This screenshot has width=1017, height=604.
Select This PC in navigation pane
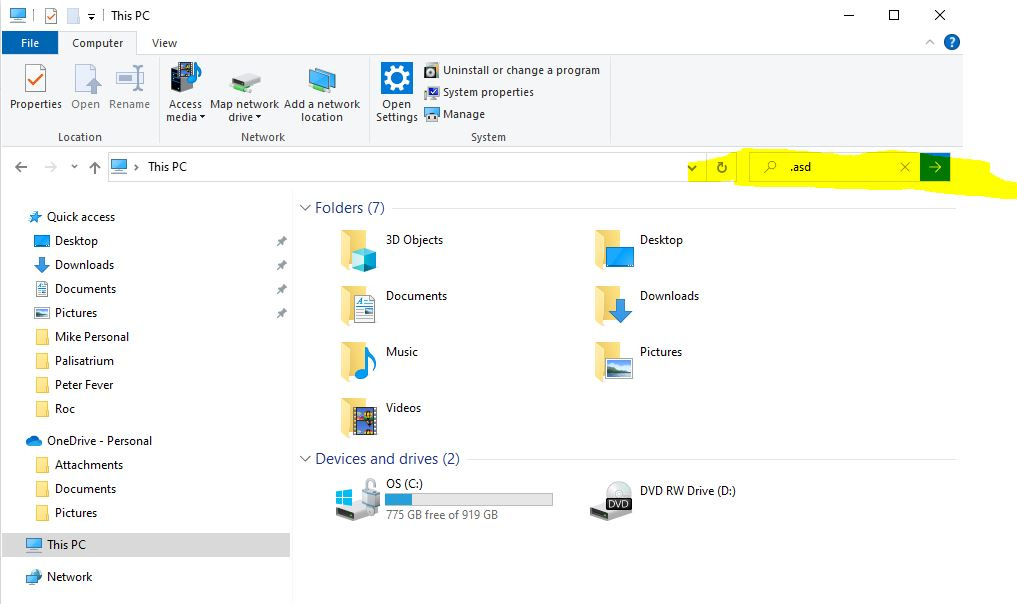(146, 544)
